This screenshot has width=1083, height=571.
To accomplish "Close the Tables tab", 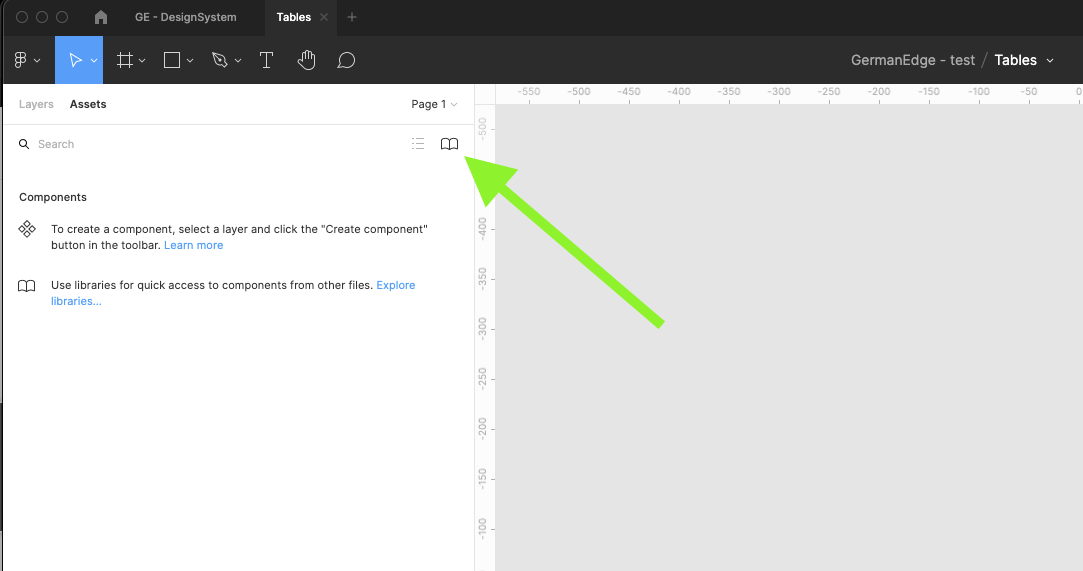I will [324, 17].
